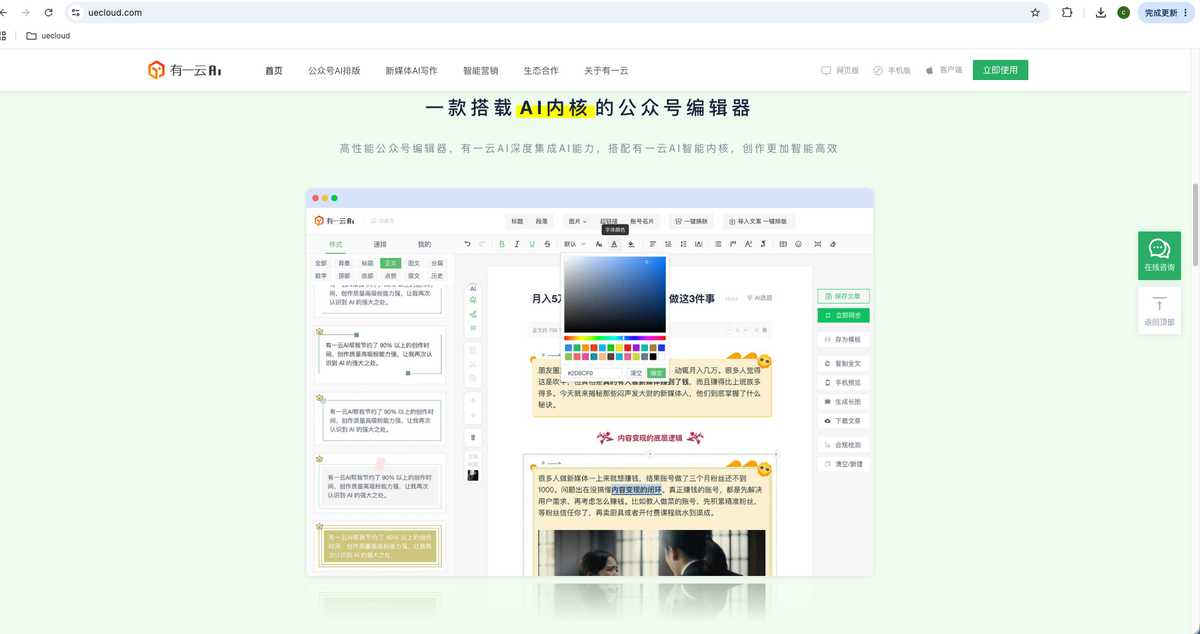Toggle italic I in editor toolbar
1200x634 pixels.
tap(517, 244)
